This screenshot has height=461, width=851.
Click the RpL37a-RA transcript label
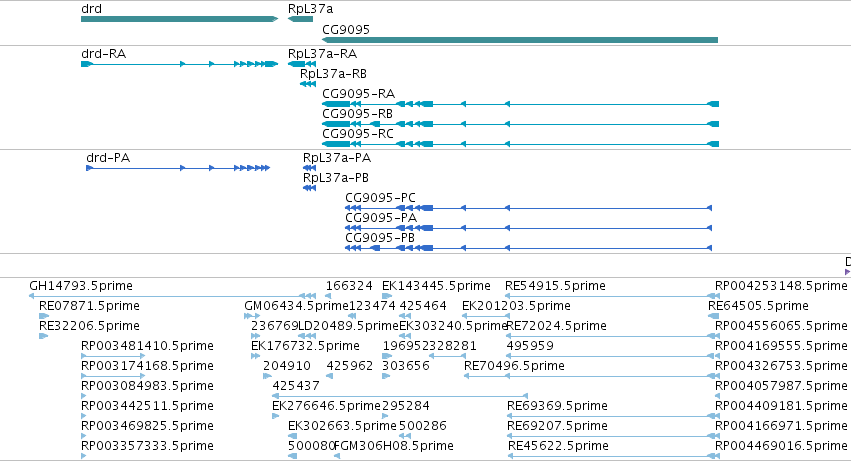(x=322, y=54)
